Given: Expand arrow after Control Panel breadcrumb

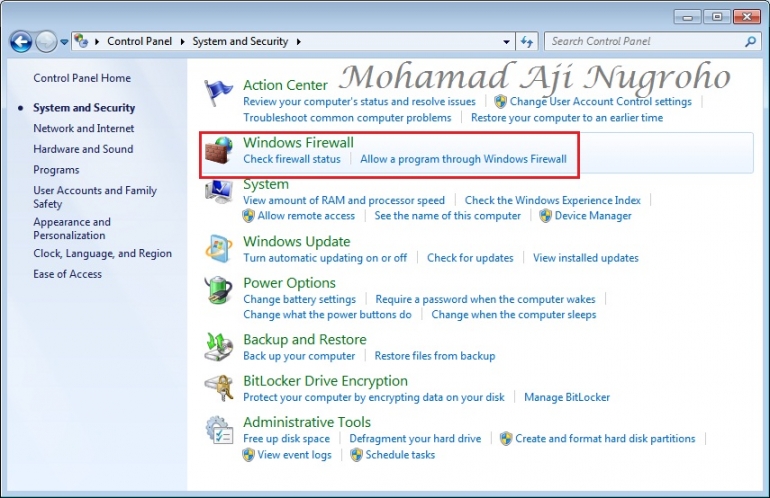Looking at the screenshot, I should point(183,42).
